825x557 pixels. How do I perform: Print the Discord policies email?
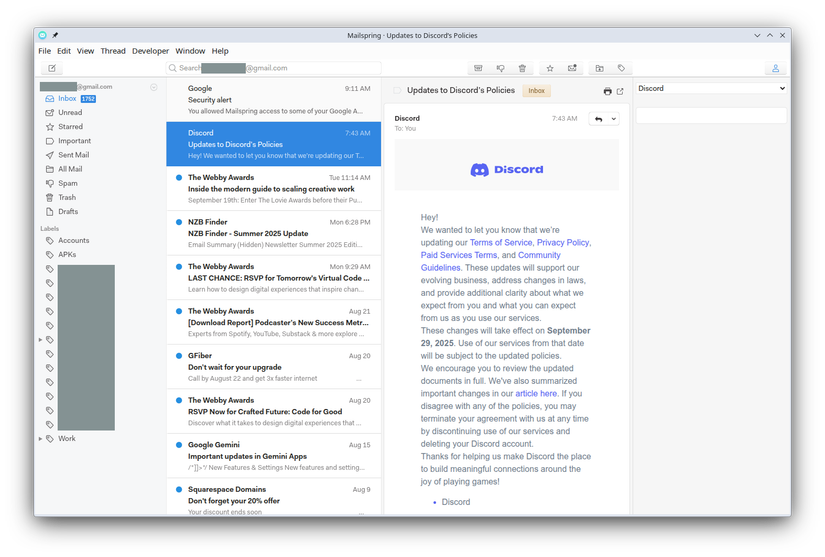(x=608, y=91)
